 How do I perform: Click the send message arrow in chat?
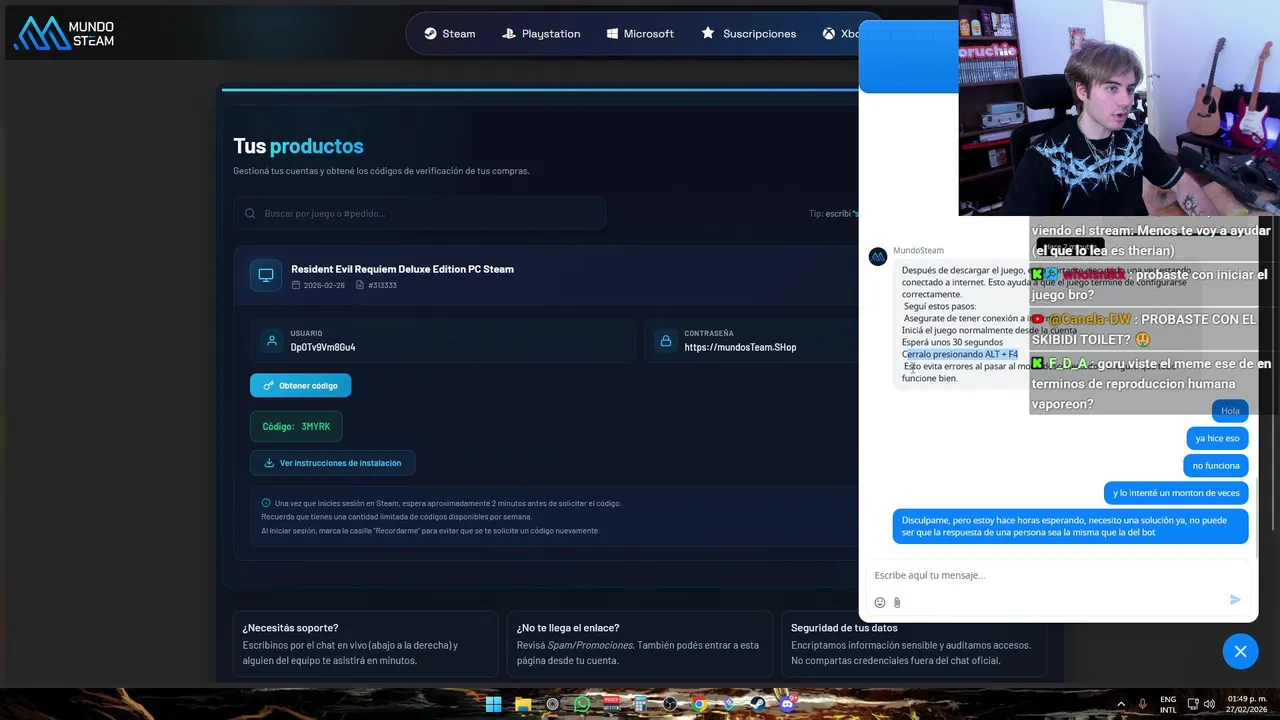(1235, 599)
